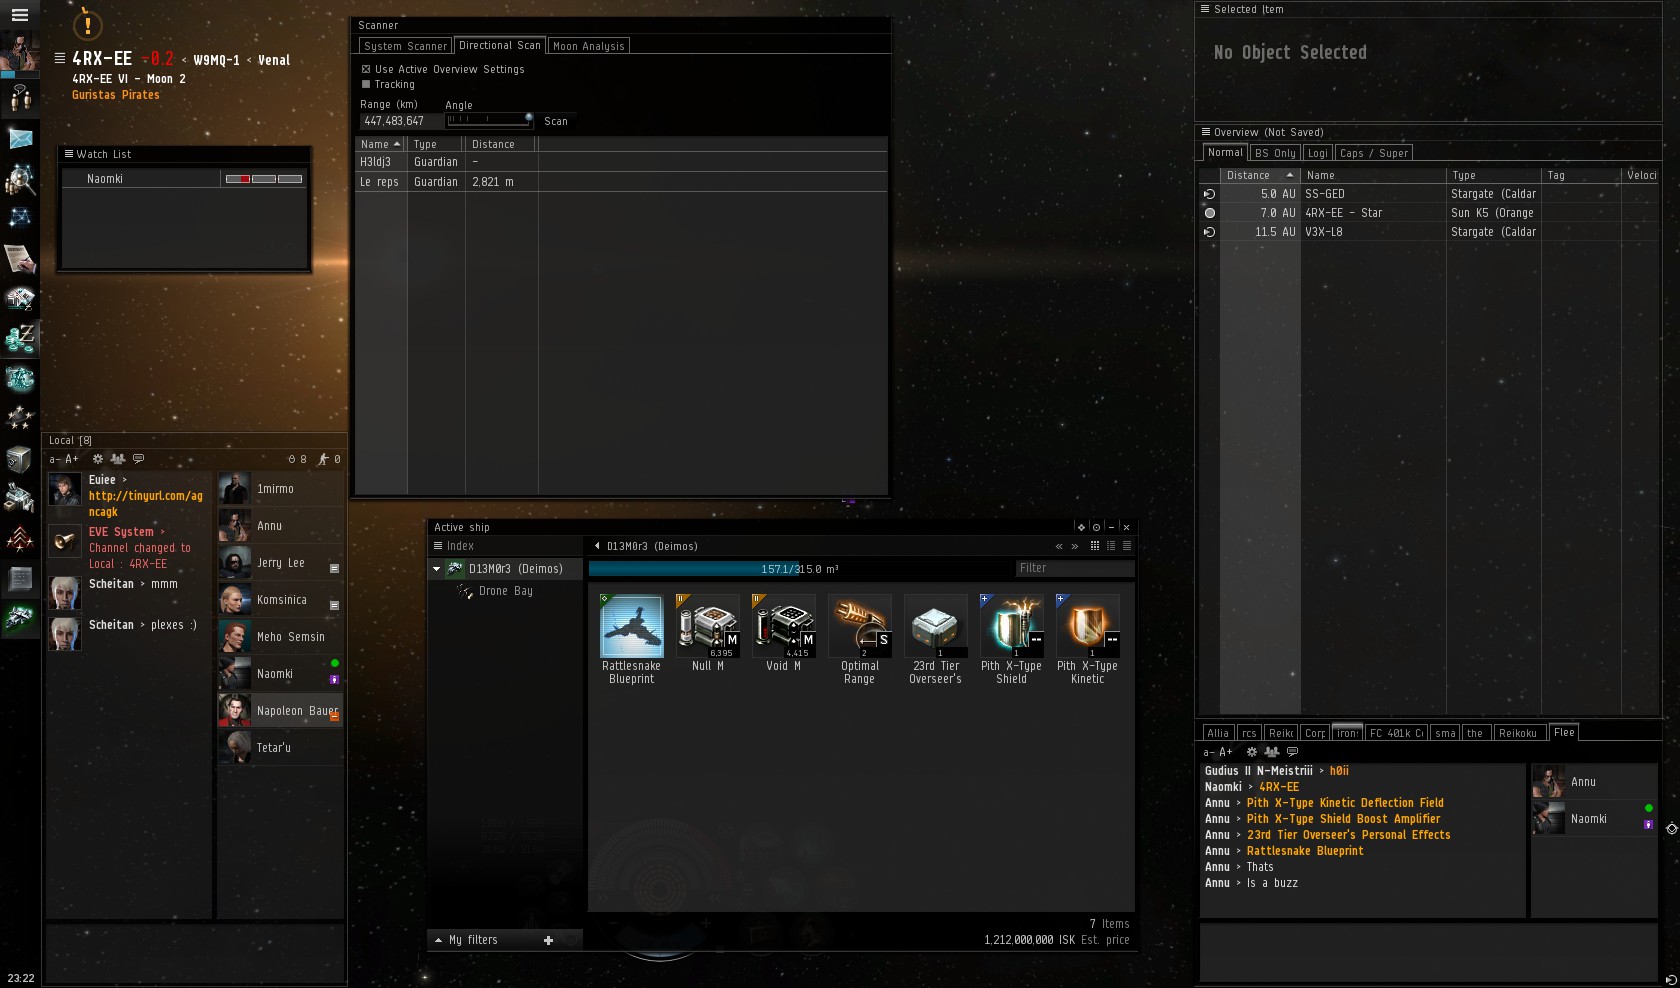Image resolution: width=1680 pixels, height=988 pixels.
Task: Select the SS-GED stargate in Overview
Action: 1429,194
